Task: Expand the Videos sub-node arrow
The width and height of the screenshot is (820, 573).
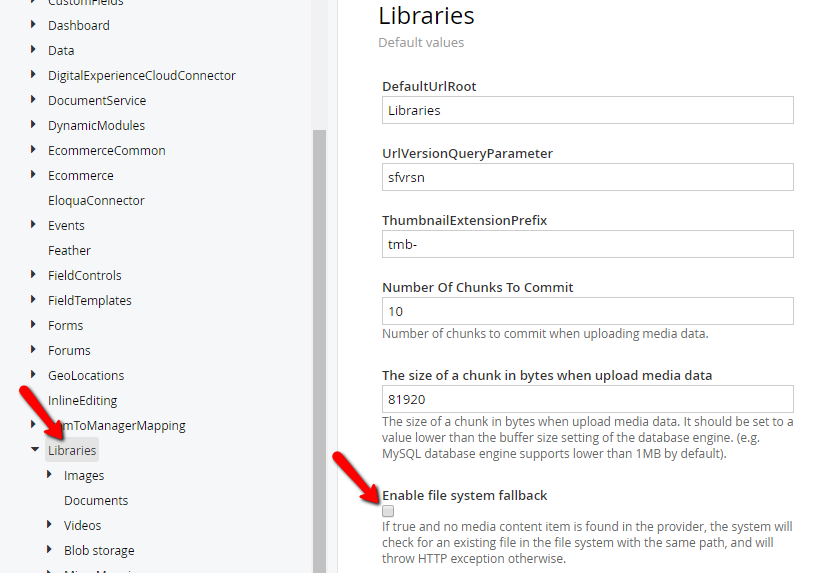Action: point(49,524)
